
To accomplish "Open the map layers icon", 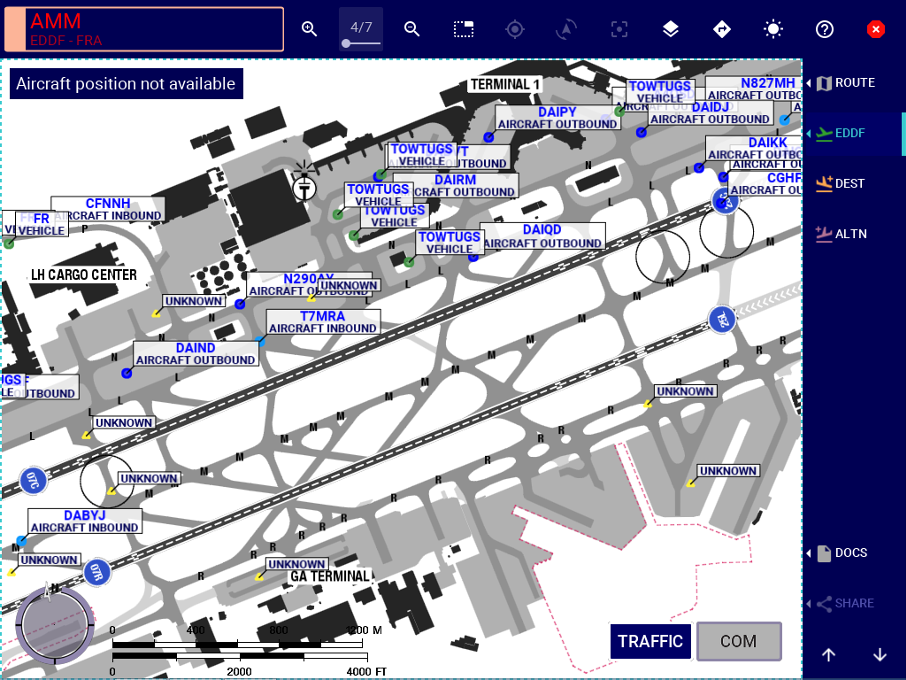I will (x=671, y=29).
